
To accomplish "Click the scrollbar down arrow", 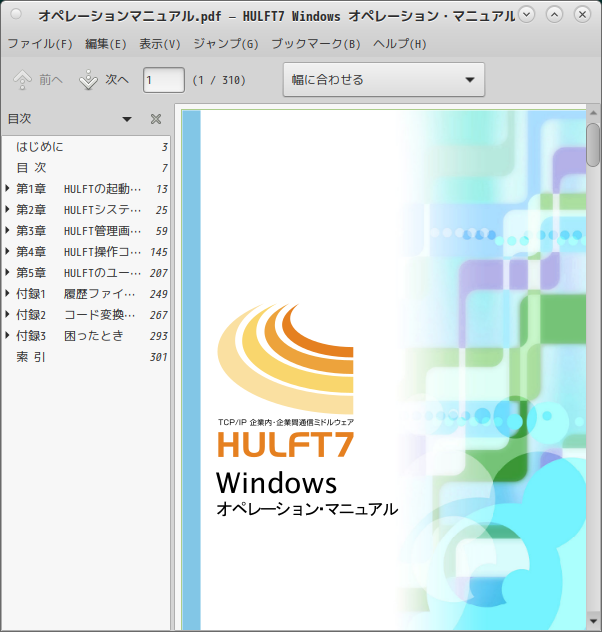I will point(593,621).
